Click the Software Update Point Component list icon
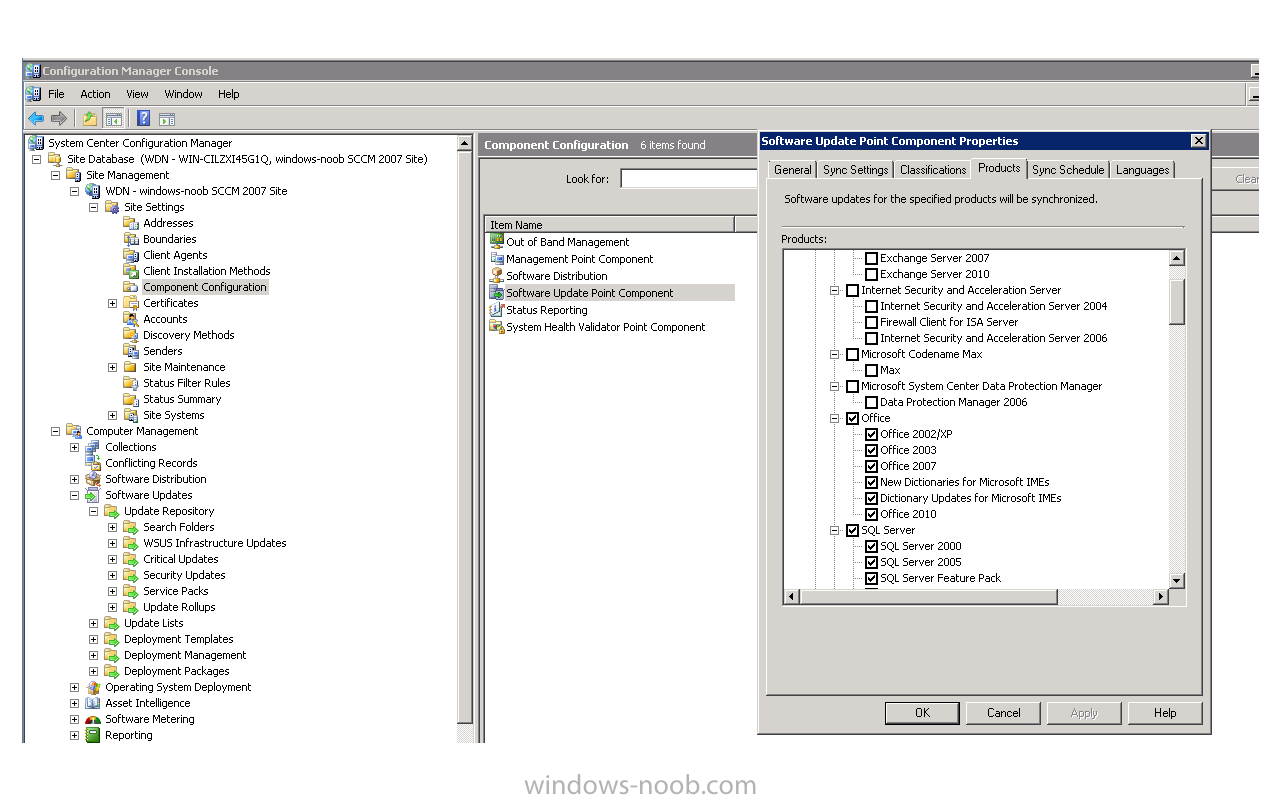The image size is (1280, 800). pyautogui.click(x=497, y=293)
